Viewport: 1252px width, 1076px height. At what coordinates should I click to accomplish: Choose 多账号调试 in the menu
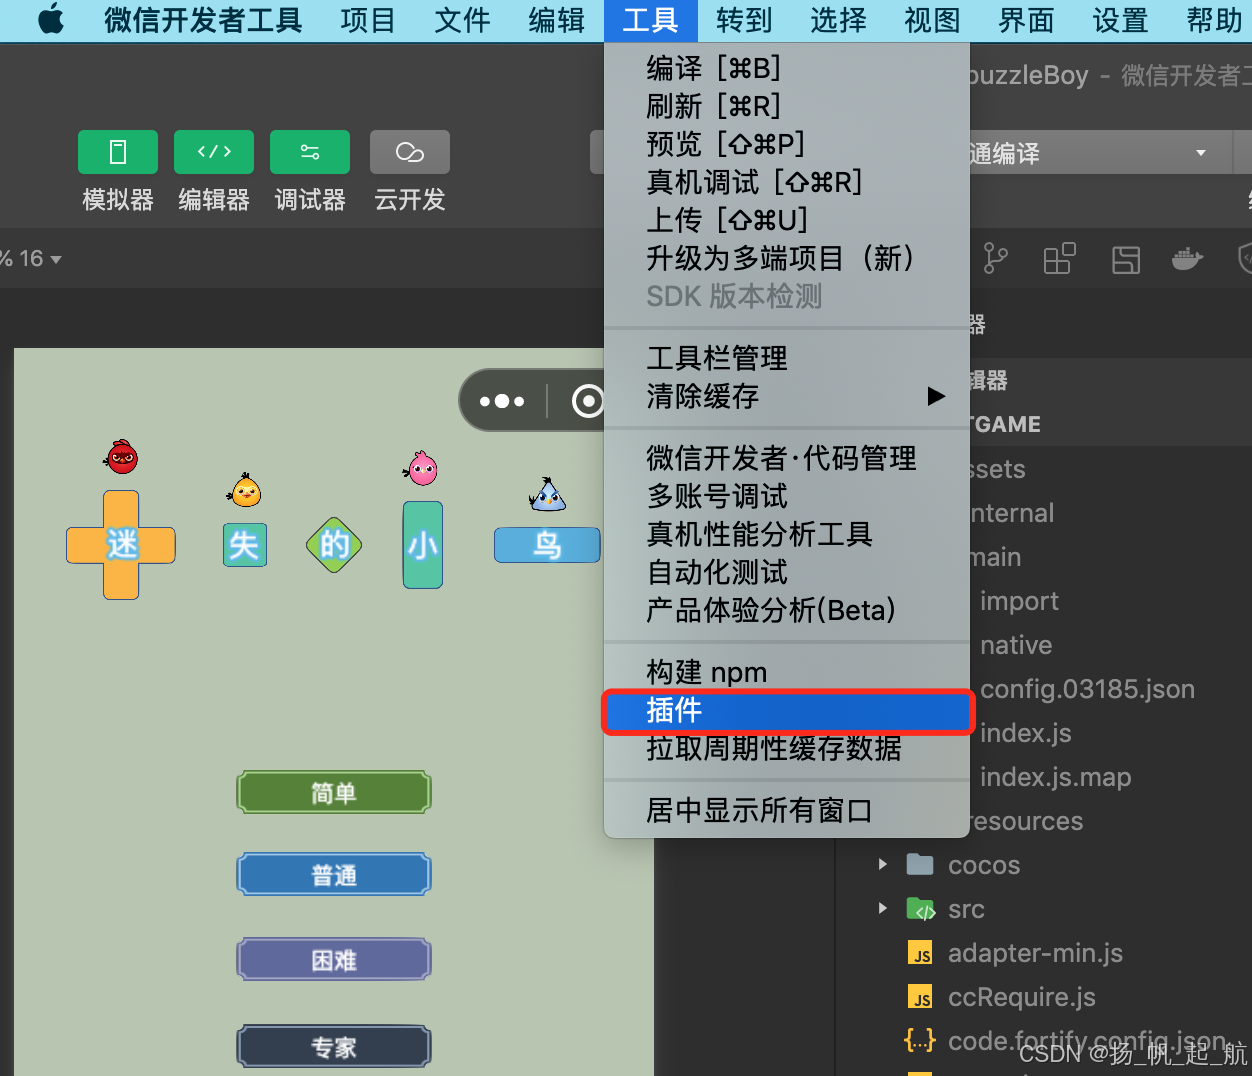pos(787,496)
